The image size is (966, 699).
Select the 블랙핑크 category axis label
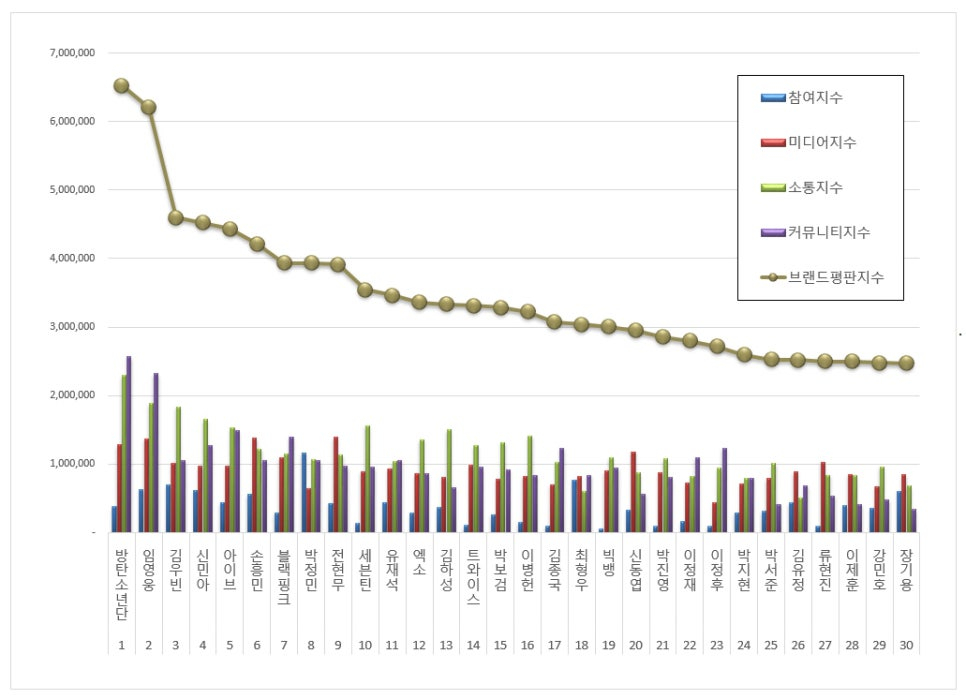(284, 578)
